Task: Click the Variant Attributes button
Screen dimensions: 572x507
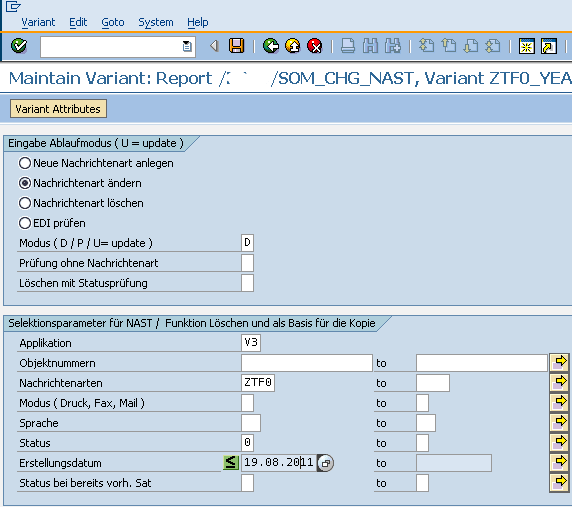Action: coord(58,109)
